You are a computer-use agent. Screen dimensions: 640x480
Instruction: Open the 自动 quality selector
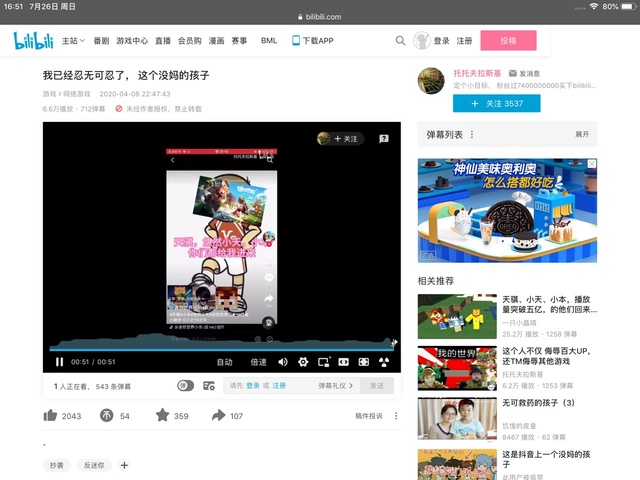click(224, 362)
